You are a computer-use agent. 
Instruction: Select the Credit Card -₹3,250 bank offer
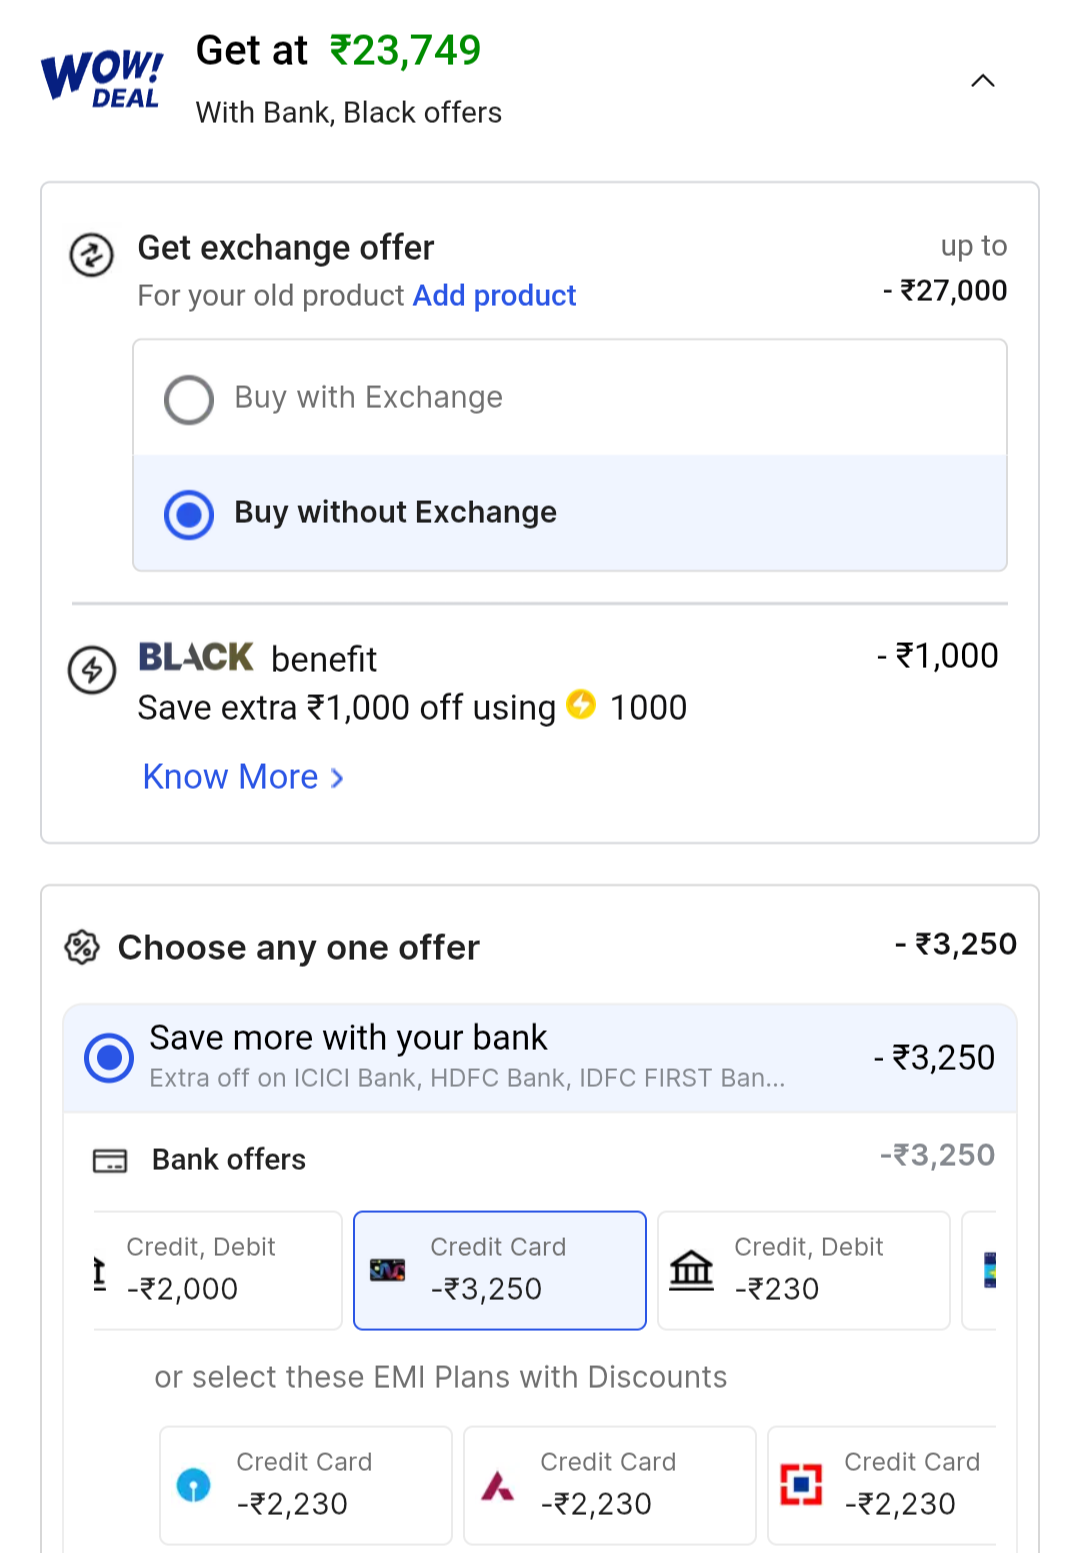(500, 1270)
